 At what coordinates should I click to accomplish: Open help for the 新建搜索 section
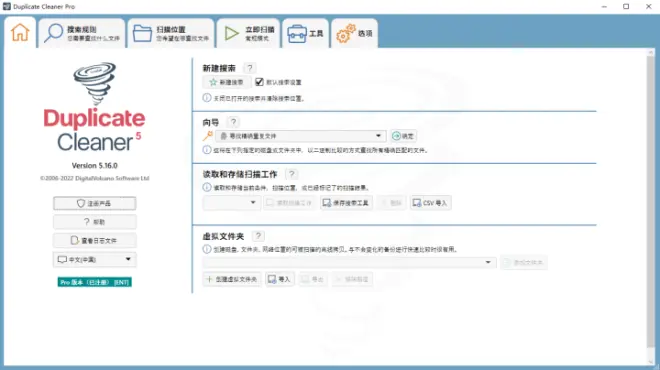pos(250,68)
